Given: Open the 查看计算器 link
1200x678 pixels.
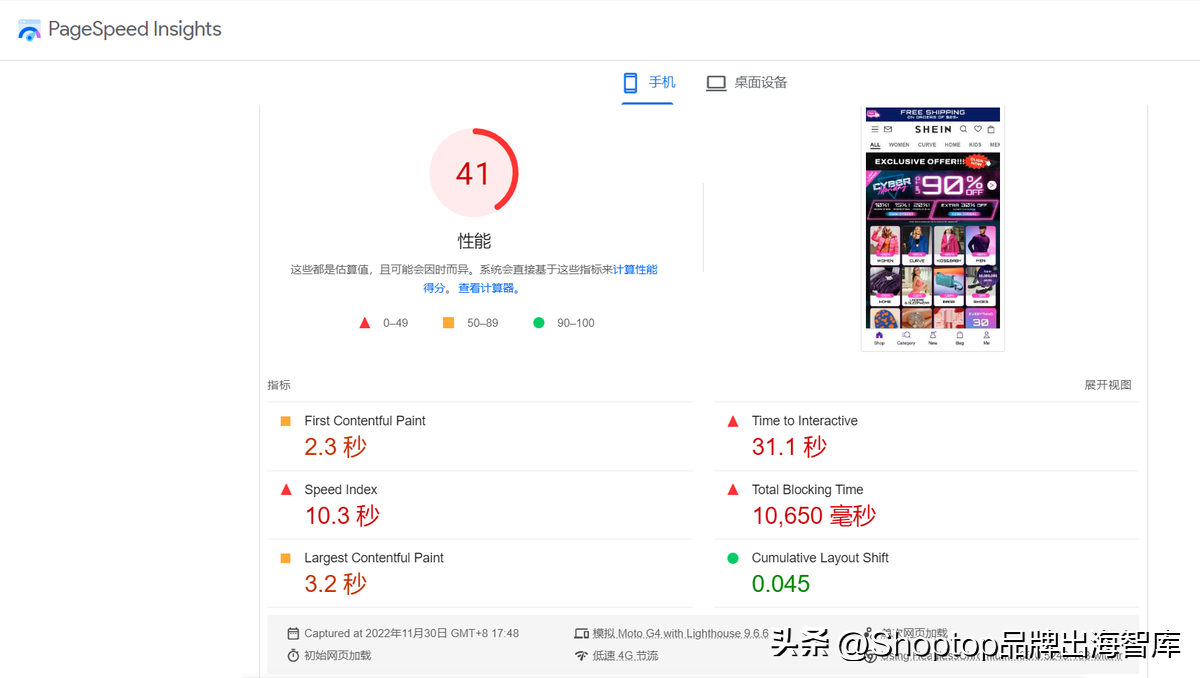Looking at the screenshot, I should [486, 288].
